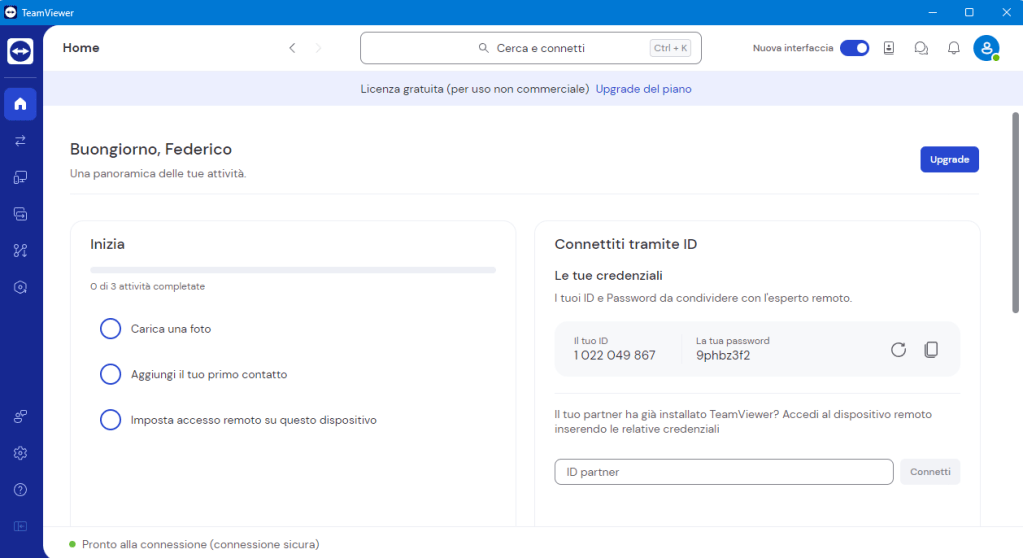Viewport: 1023px width, 558px height.
Task: Refresh the password with circular arrow
Action: click(898, 350)
